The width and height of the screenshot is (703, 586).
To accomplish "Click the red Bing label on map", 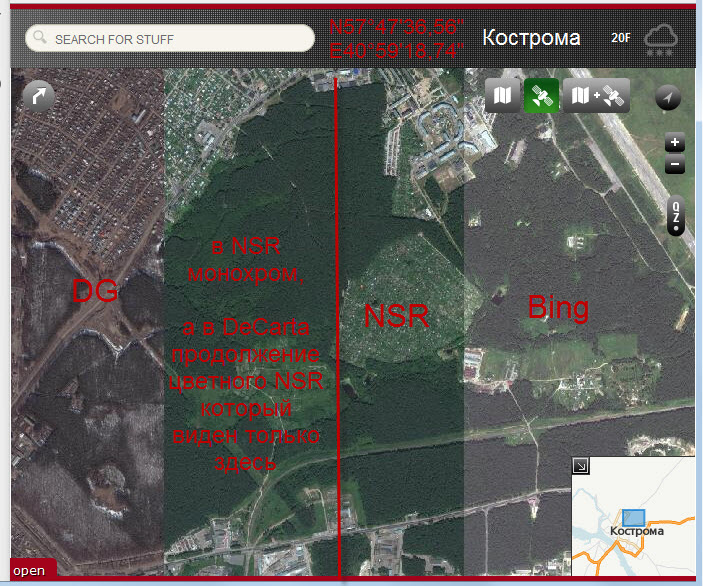I will point(558,308).
